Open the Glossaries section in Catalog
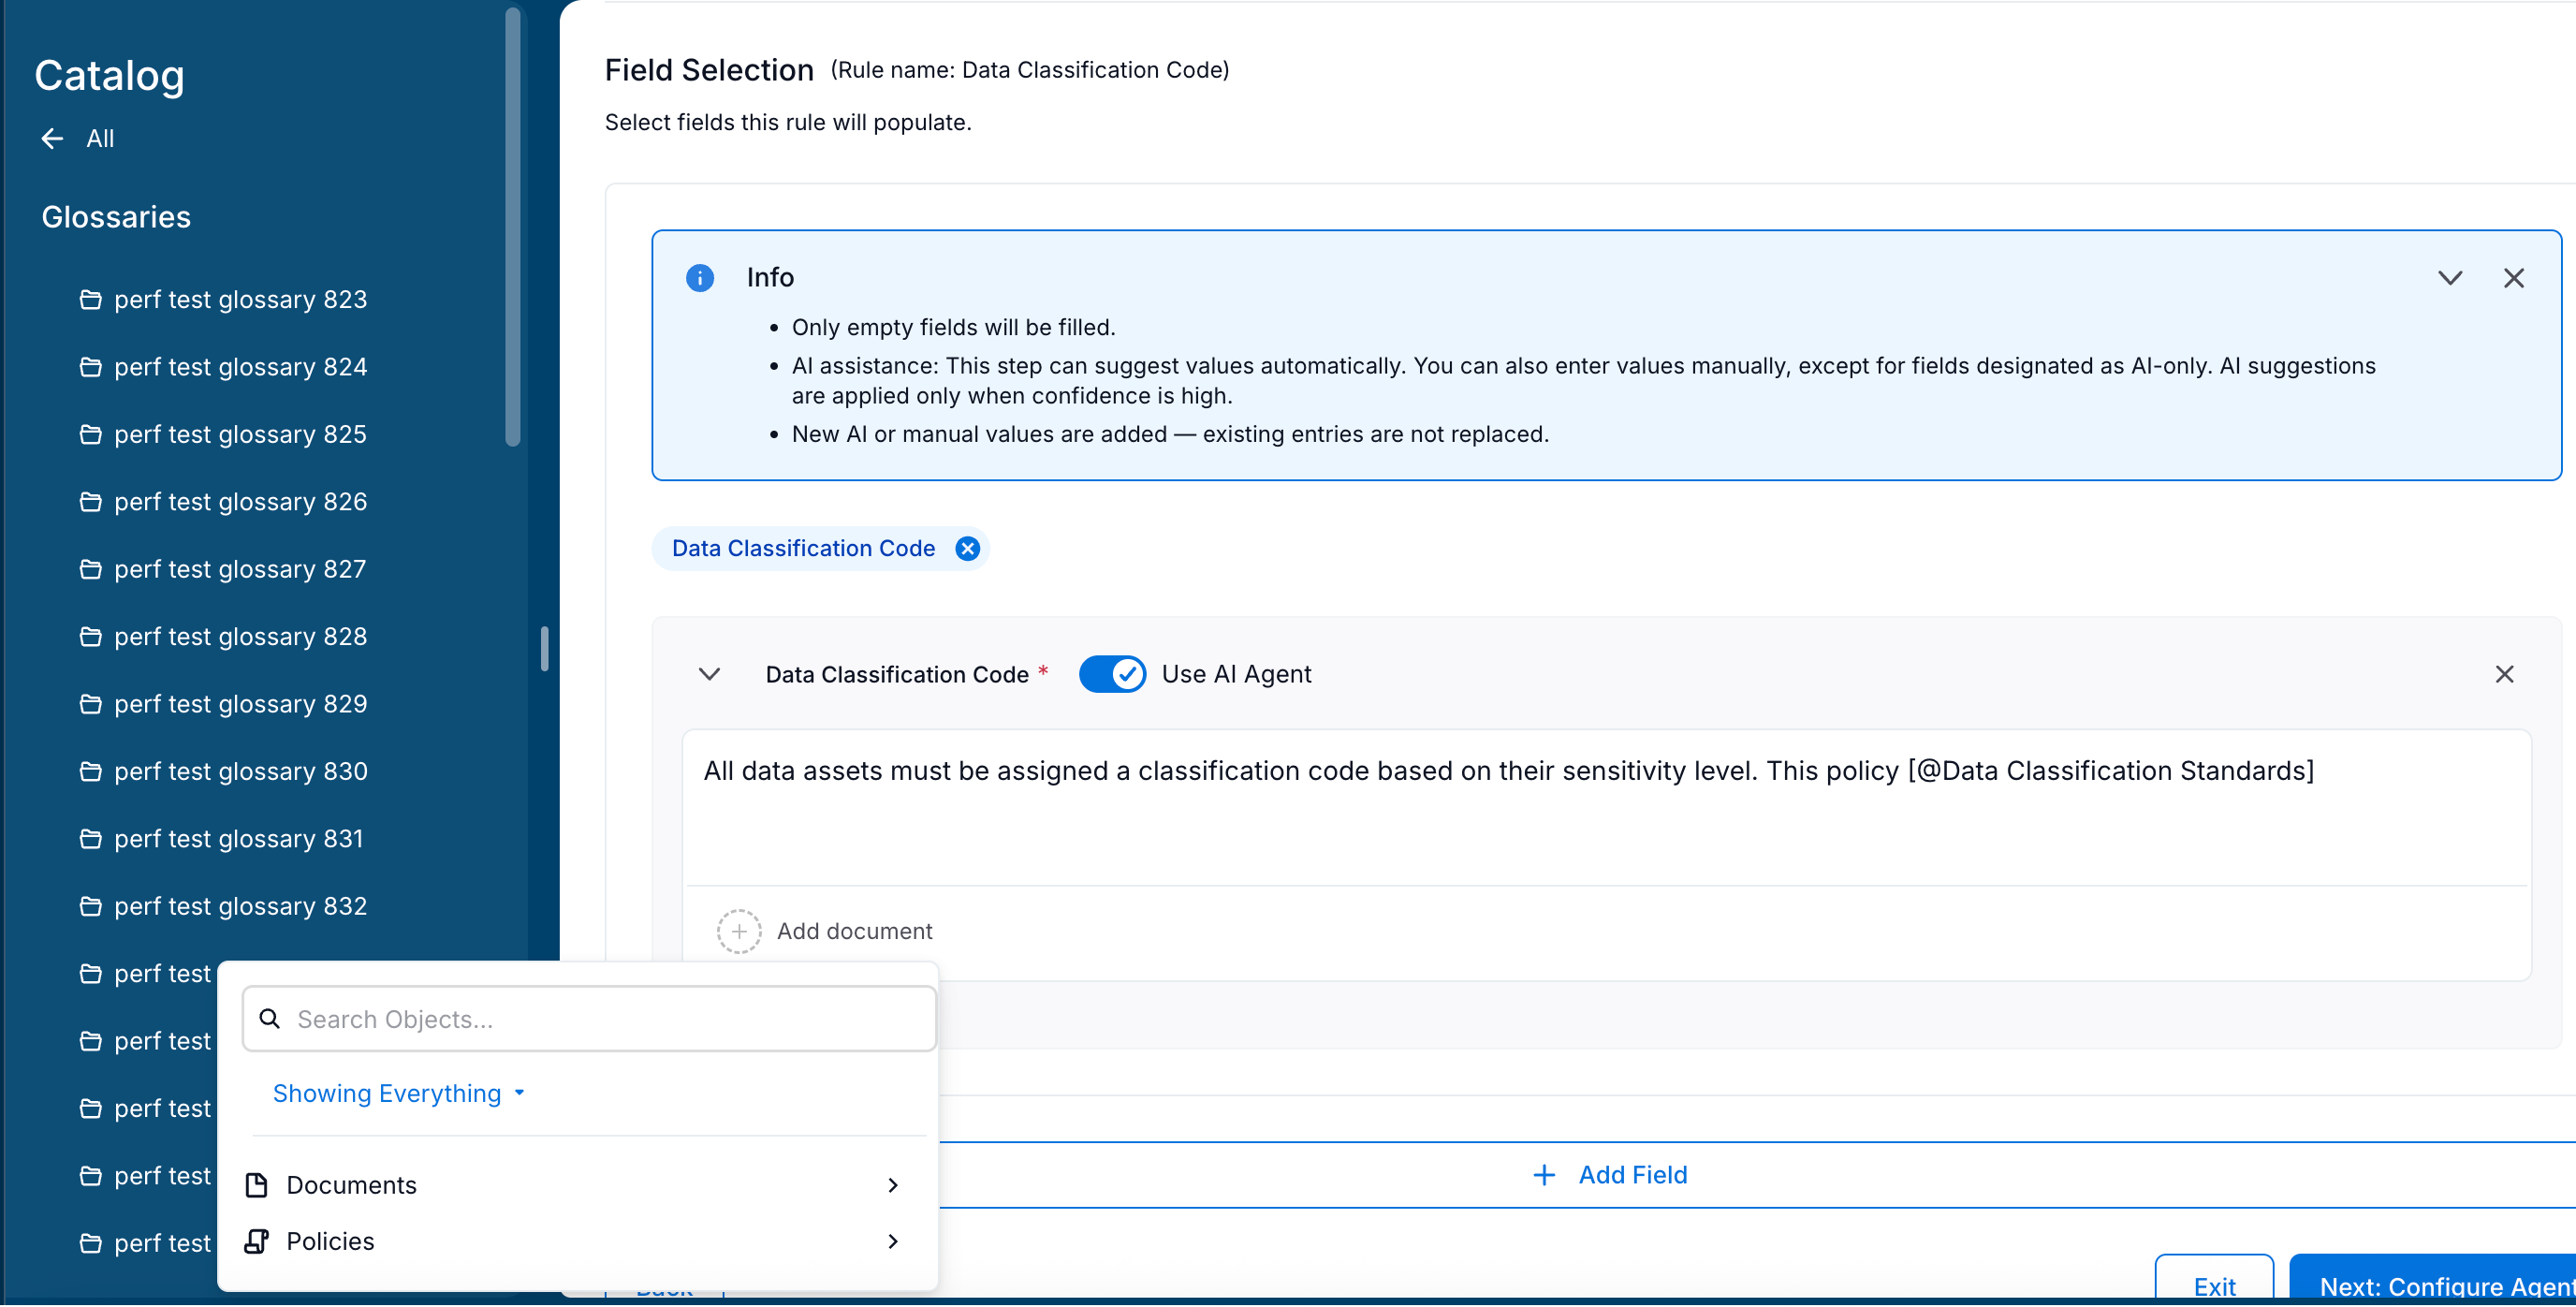The width and height of the screenshot is (2576, 1307). point(116,217)
